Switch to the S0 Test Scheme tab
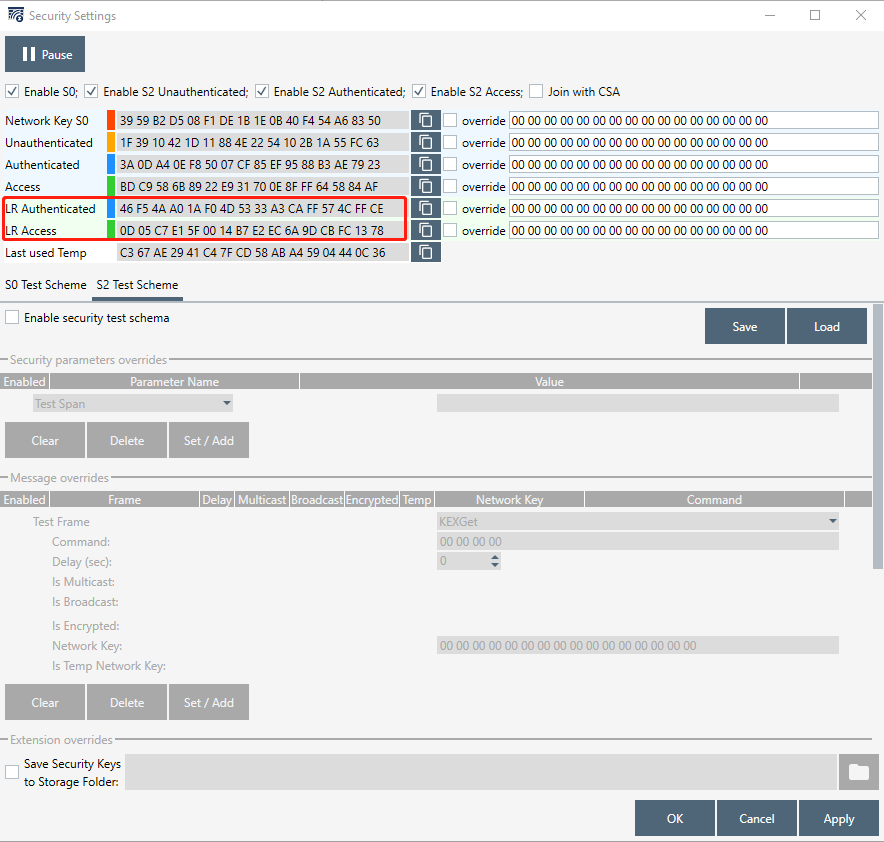 (46, 285)
